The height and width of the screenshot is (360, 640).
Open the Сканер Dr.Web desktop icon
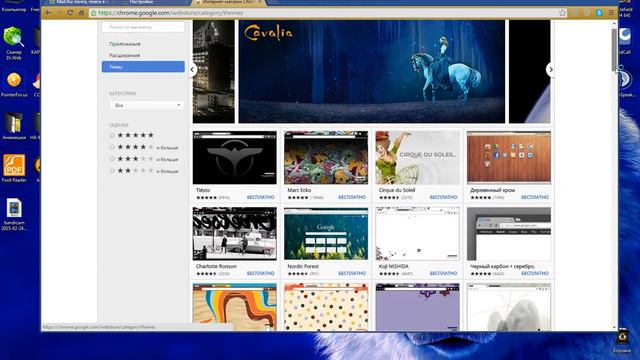tap(13, 43)
